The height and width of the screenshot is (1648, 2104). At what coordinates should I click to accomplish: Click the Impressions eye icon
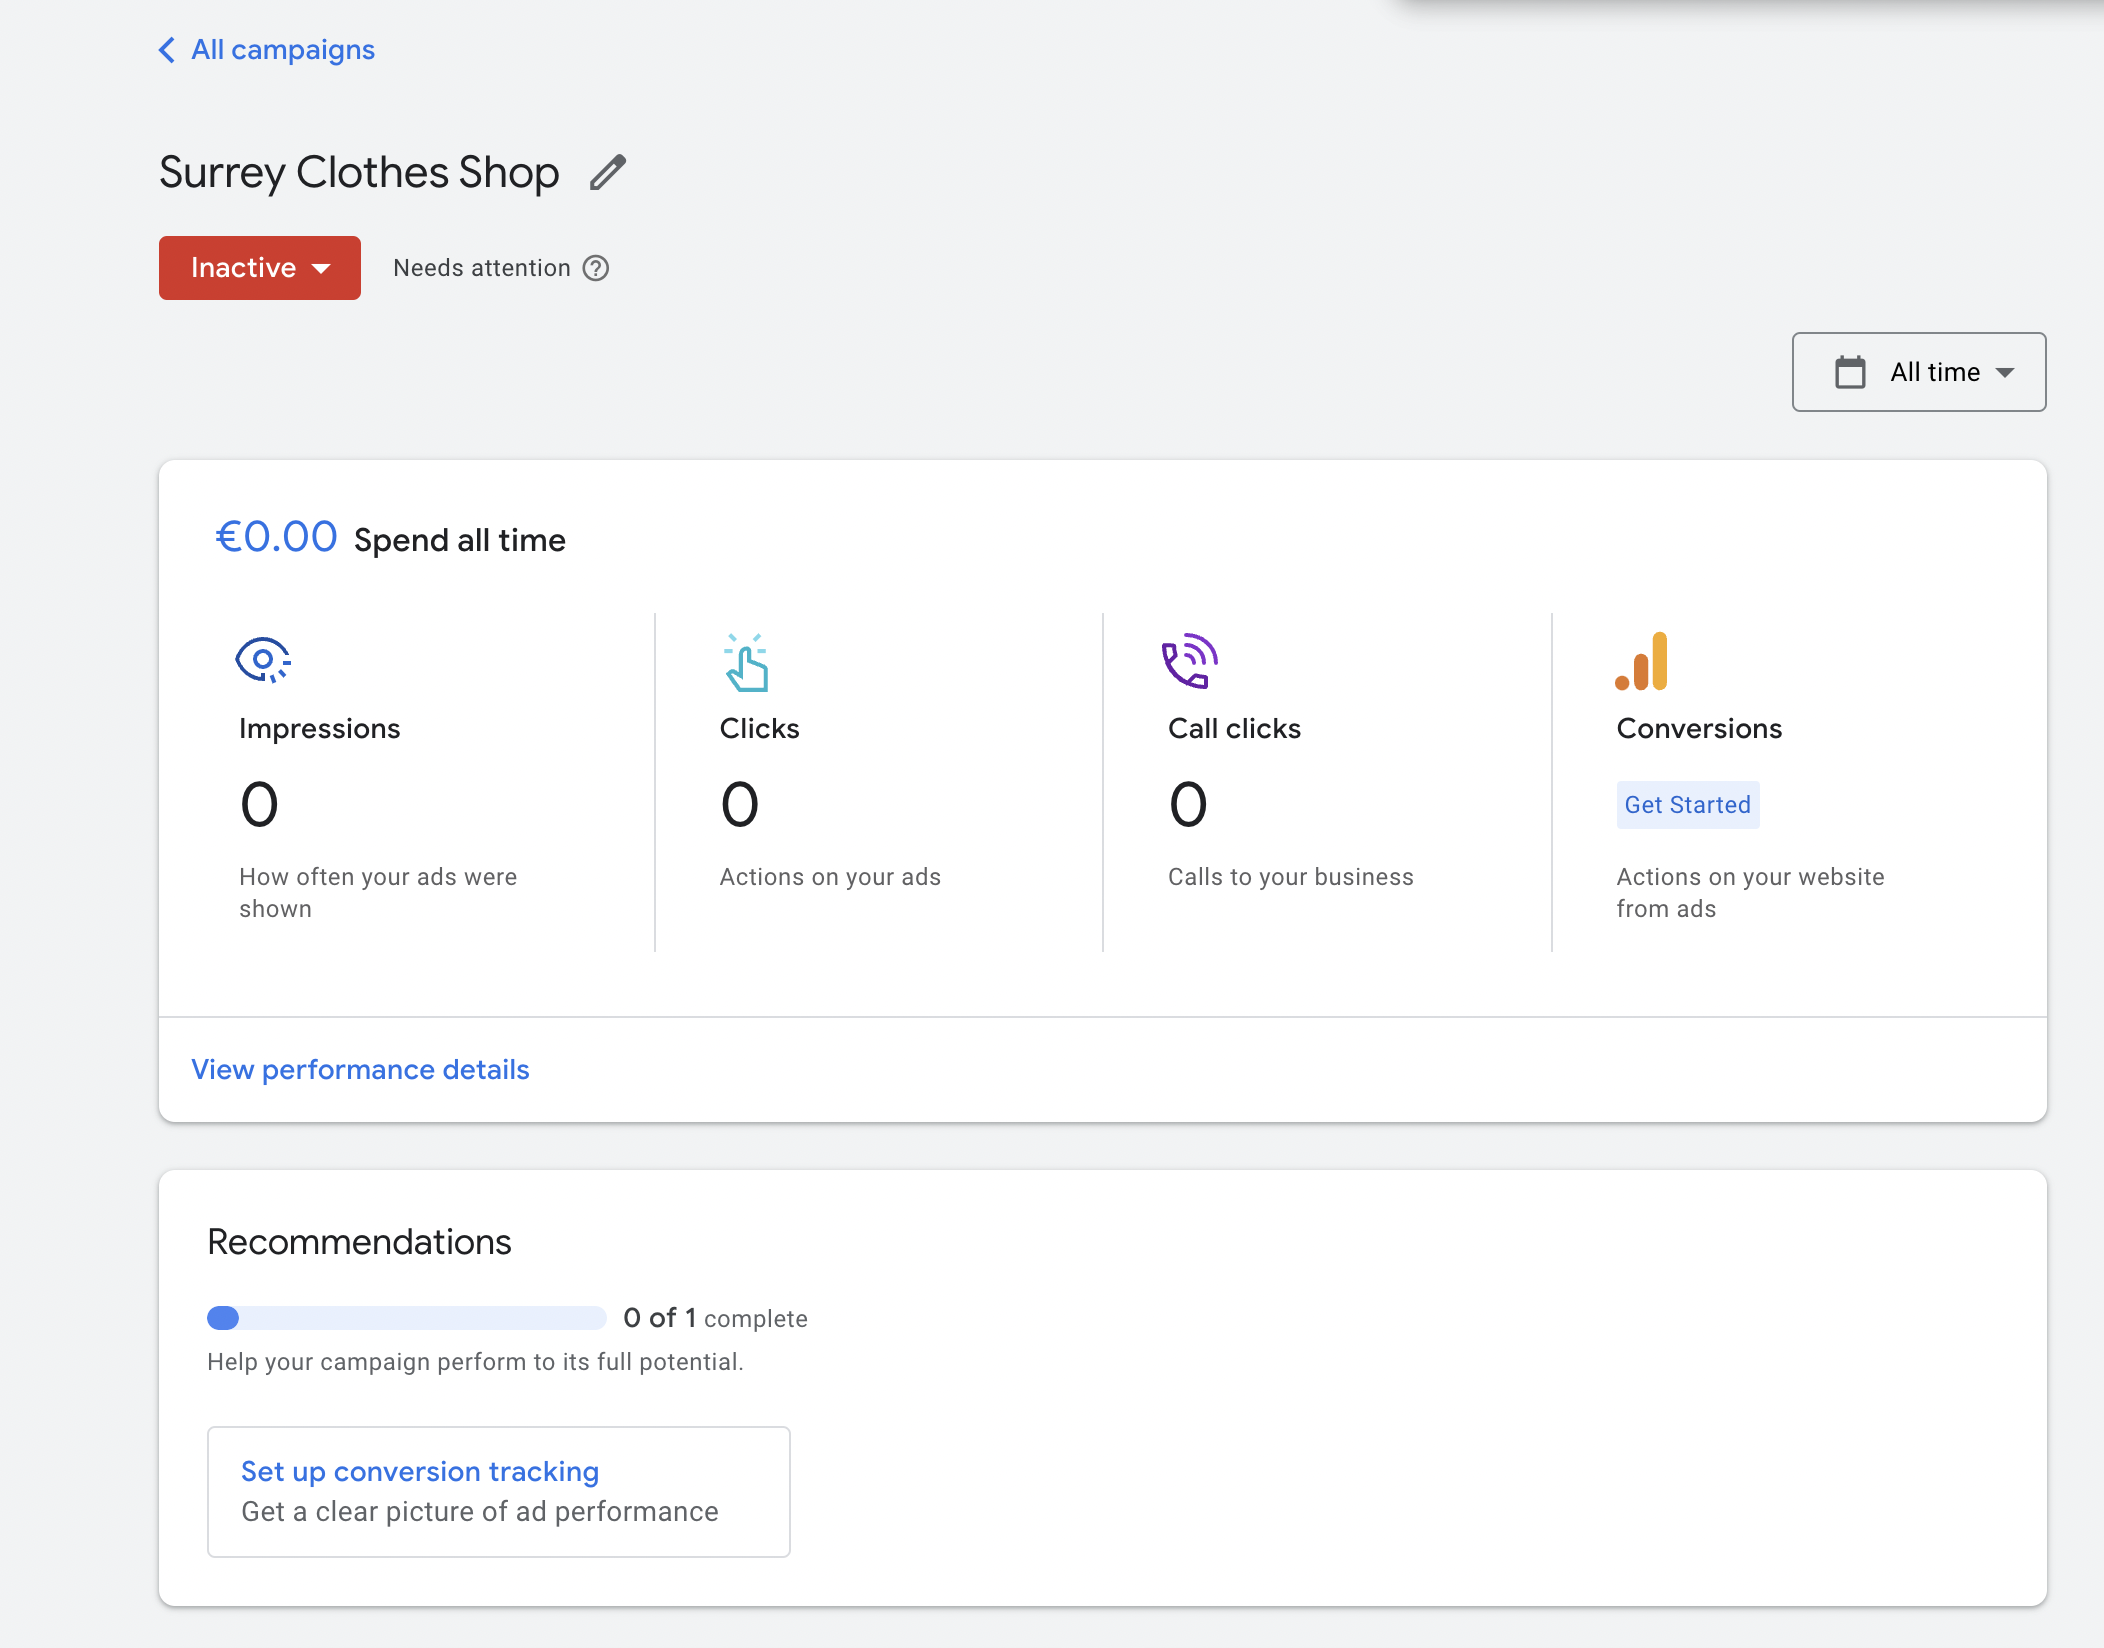(x=263, y=660)
